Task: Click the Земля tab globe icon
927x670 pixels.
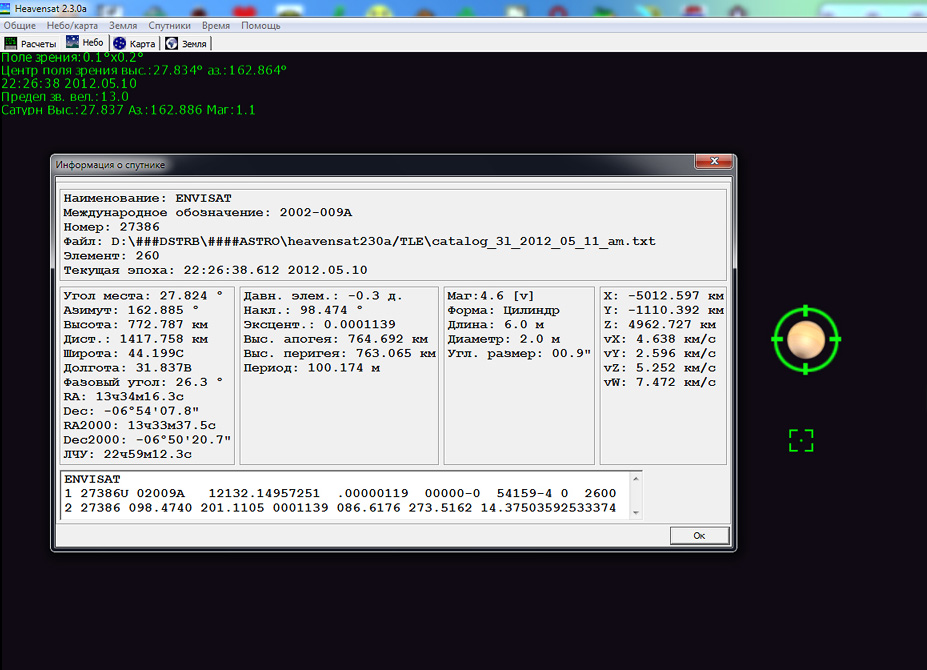Action: [x=172, y=44]
